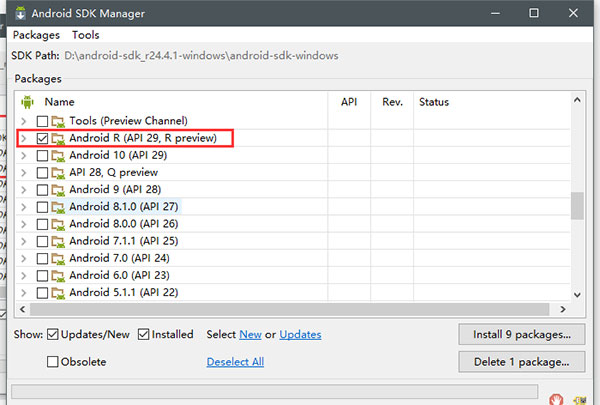Expand the API 28, Q preview node

click(24, 172)
